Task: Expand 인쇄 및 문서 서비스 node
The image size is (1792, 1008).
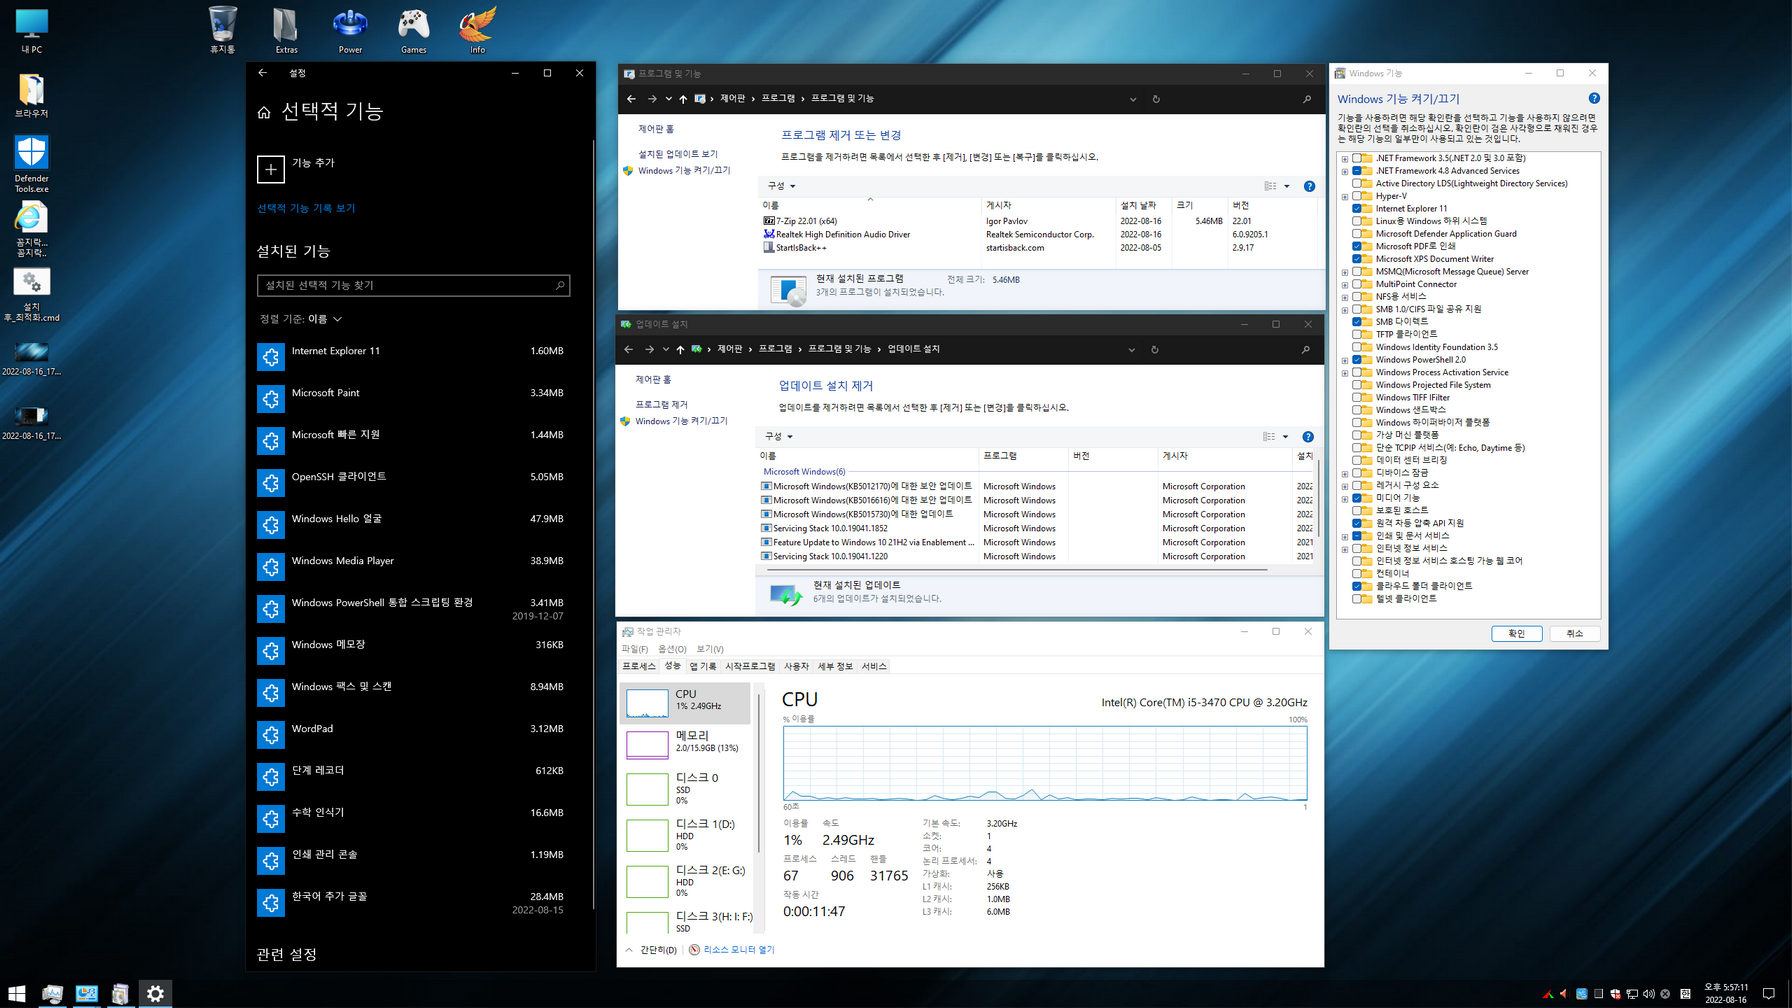Action: point(1345,536)
